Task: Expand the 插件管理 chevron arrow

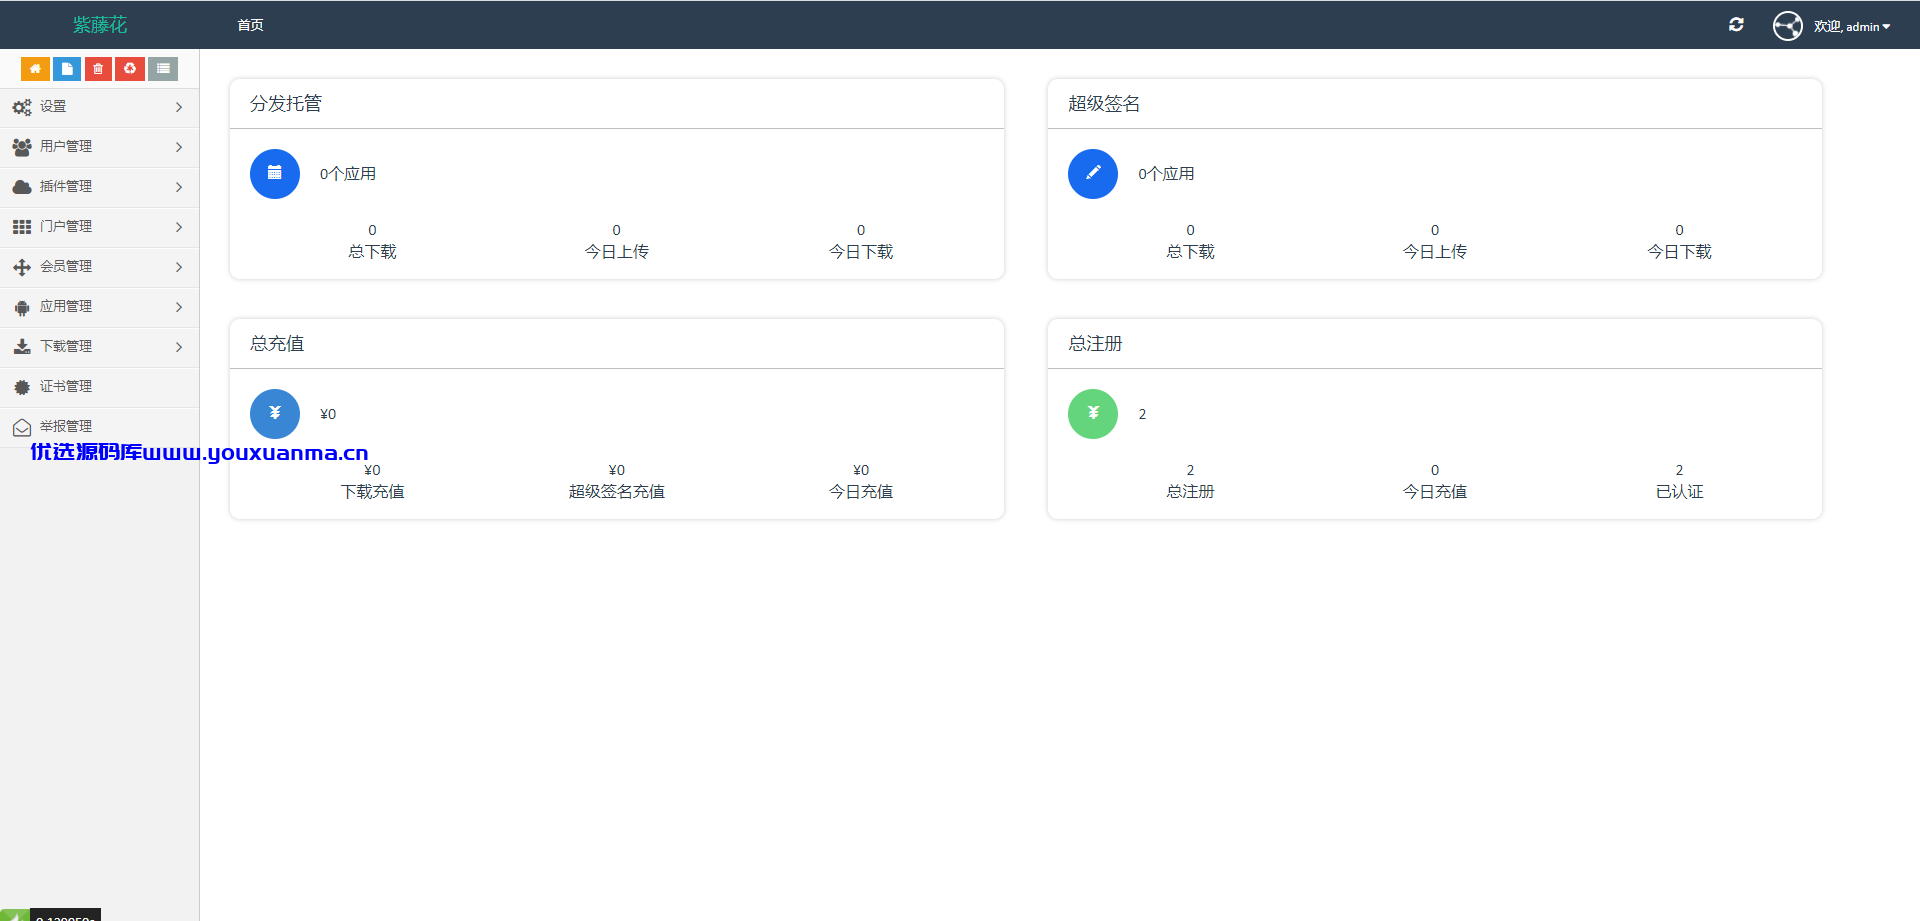Action: (179, 187)
